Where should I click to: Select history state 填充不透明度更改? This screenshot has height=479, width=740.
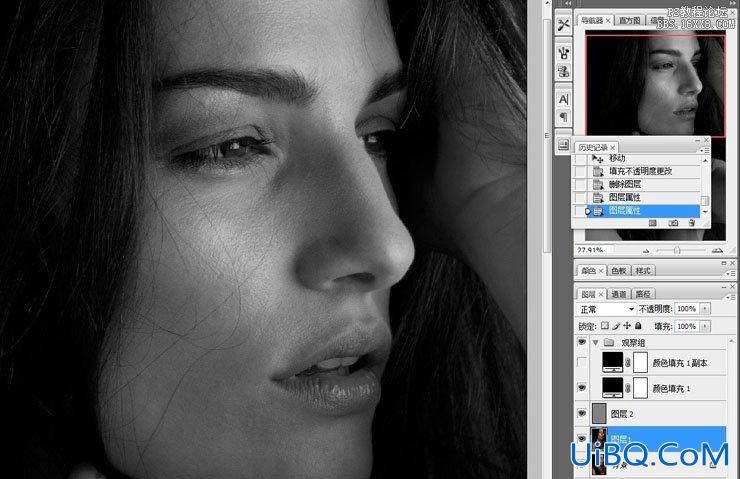point(644,171)
